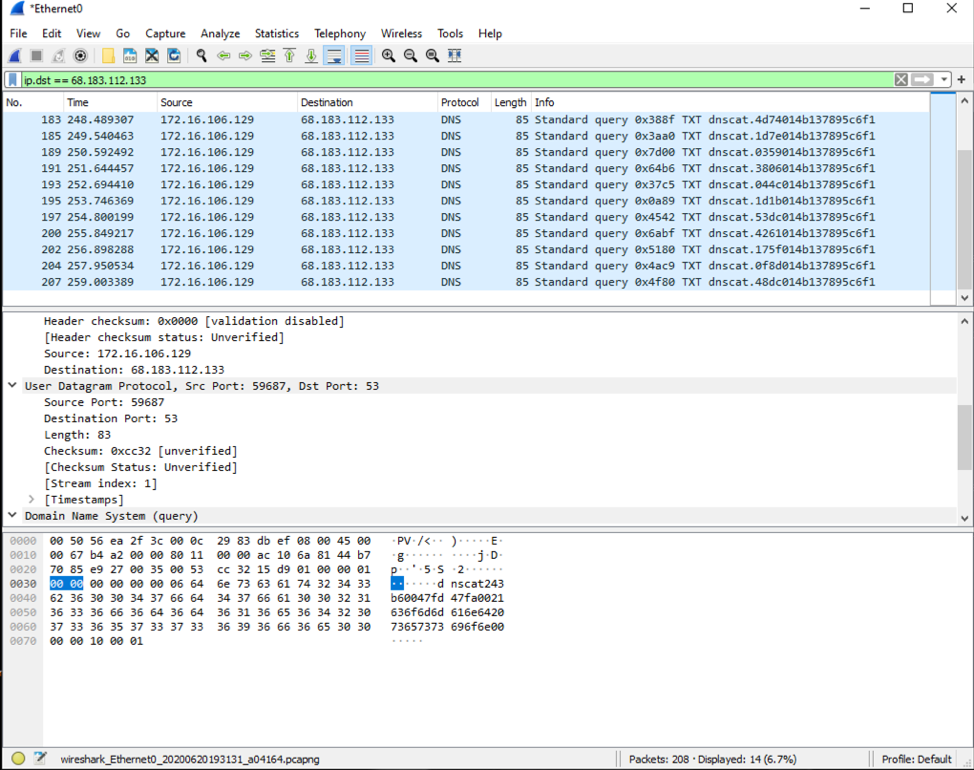The height and width of the screenshot is (770, 974).
Task: Open capture options gear icon
Action: click(x=80, y=56)
